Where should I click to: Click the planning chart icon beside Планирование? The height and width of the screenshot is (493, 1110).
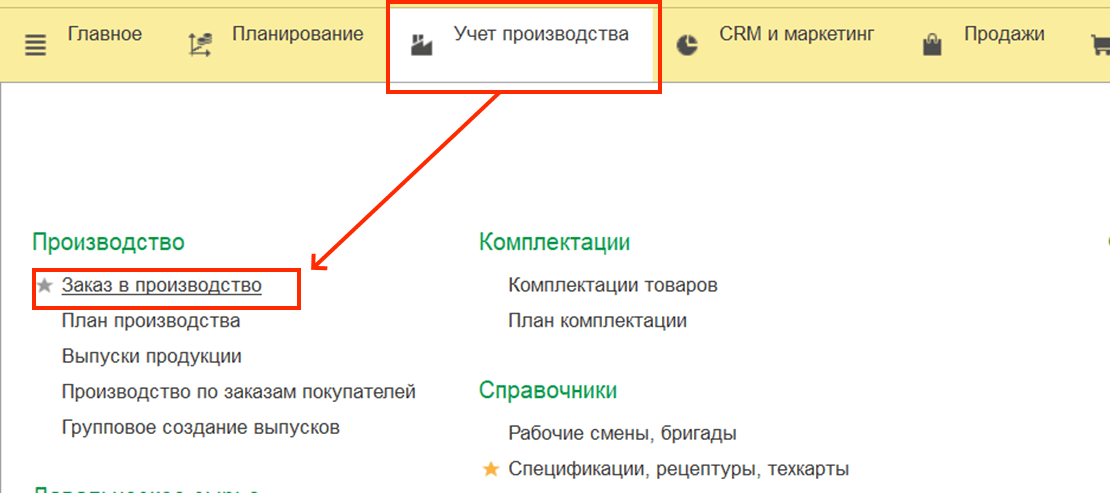point(200,45)
